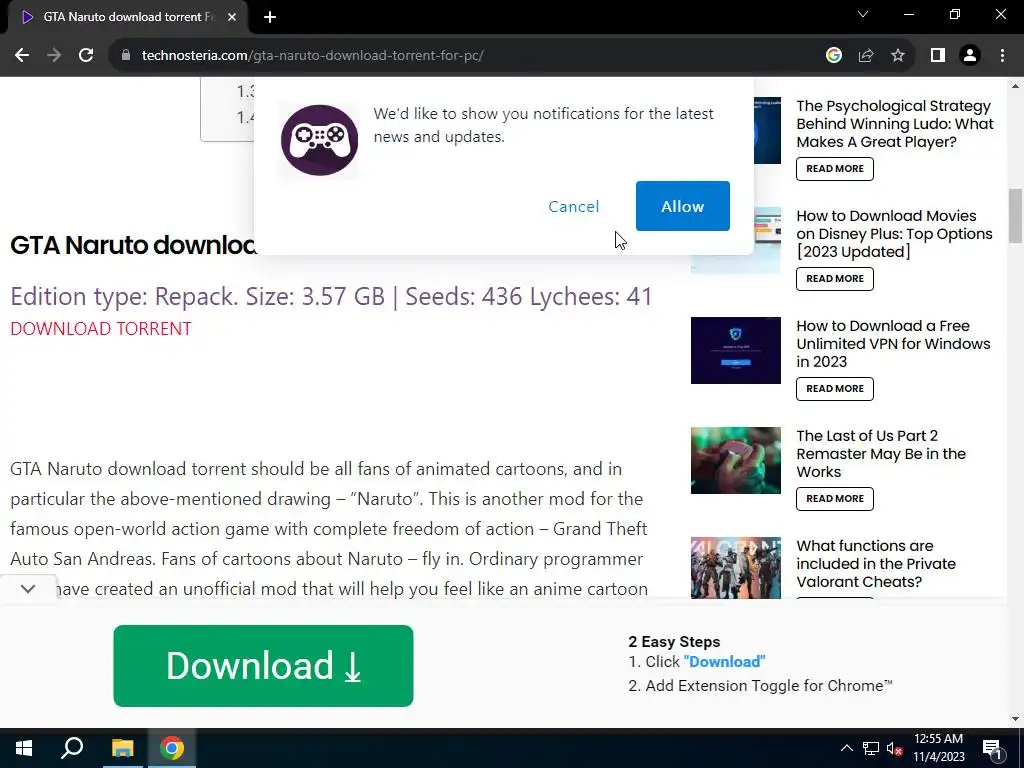Read more about Psychological Strategy Ludo
Viewport: 1024px width, 768px height.
835,168
